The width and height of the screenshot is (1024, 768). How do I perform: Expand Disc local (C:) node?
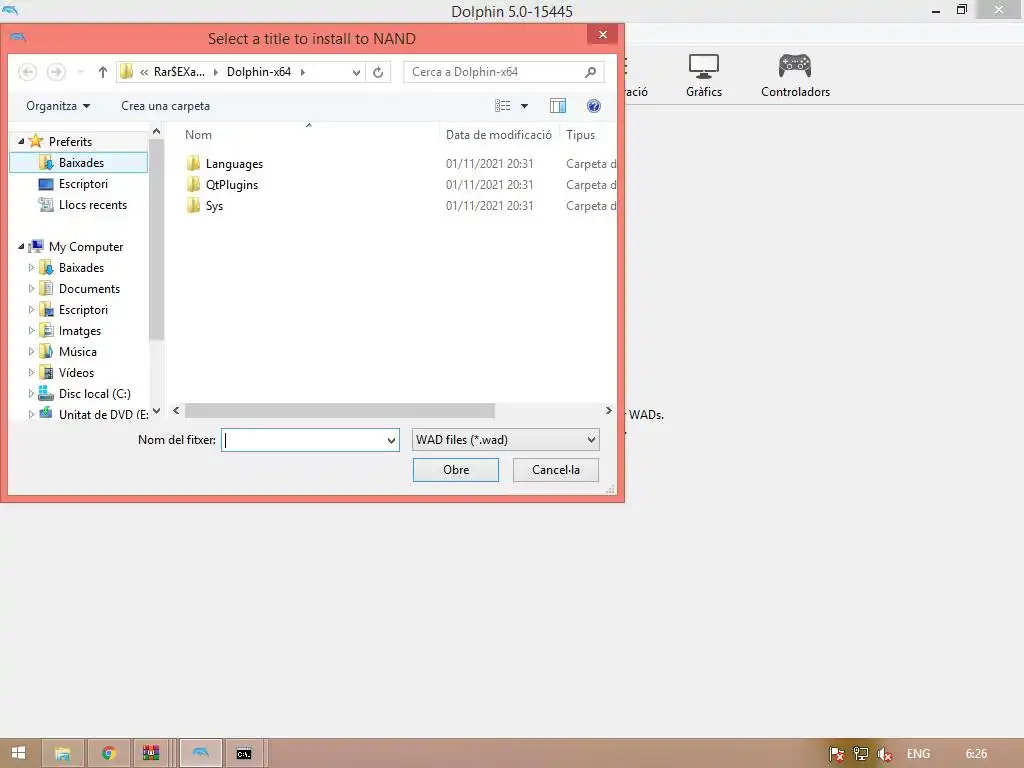pos(31,394)
